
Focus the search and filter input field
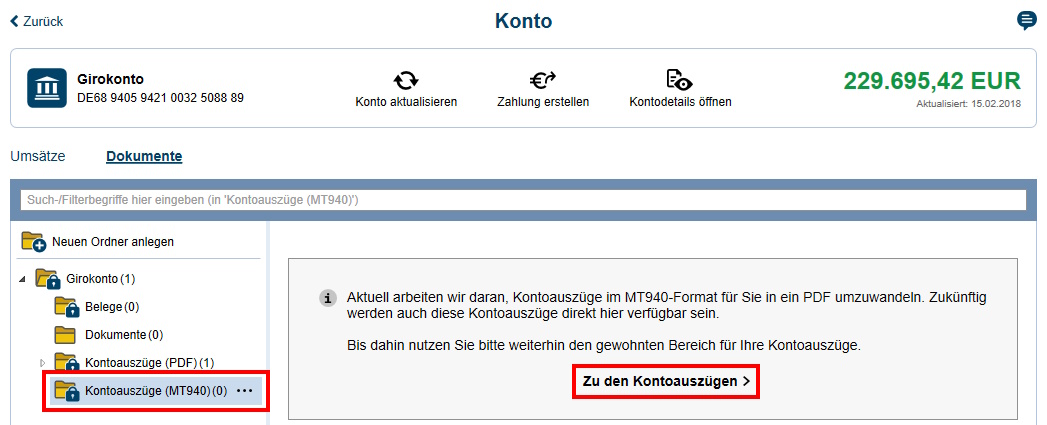click(523, 200)
